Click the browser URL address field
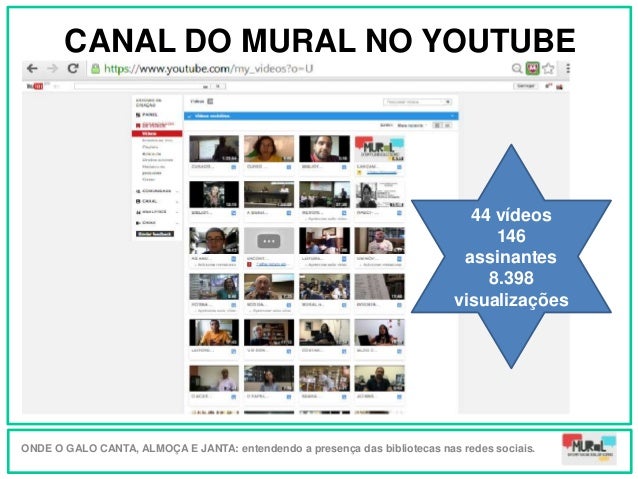The width and height of the screenshot is (638, 479). 300,69
